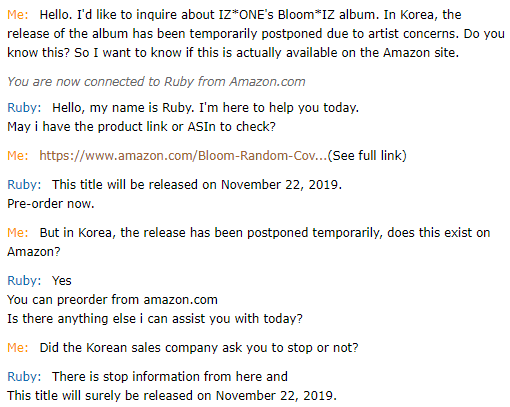Click the "Is there anything else i can assist" line
The image size is (510, 407).
(155, 319)
